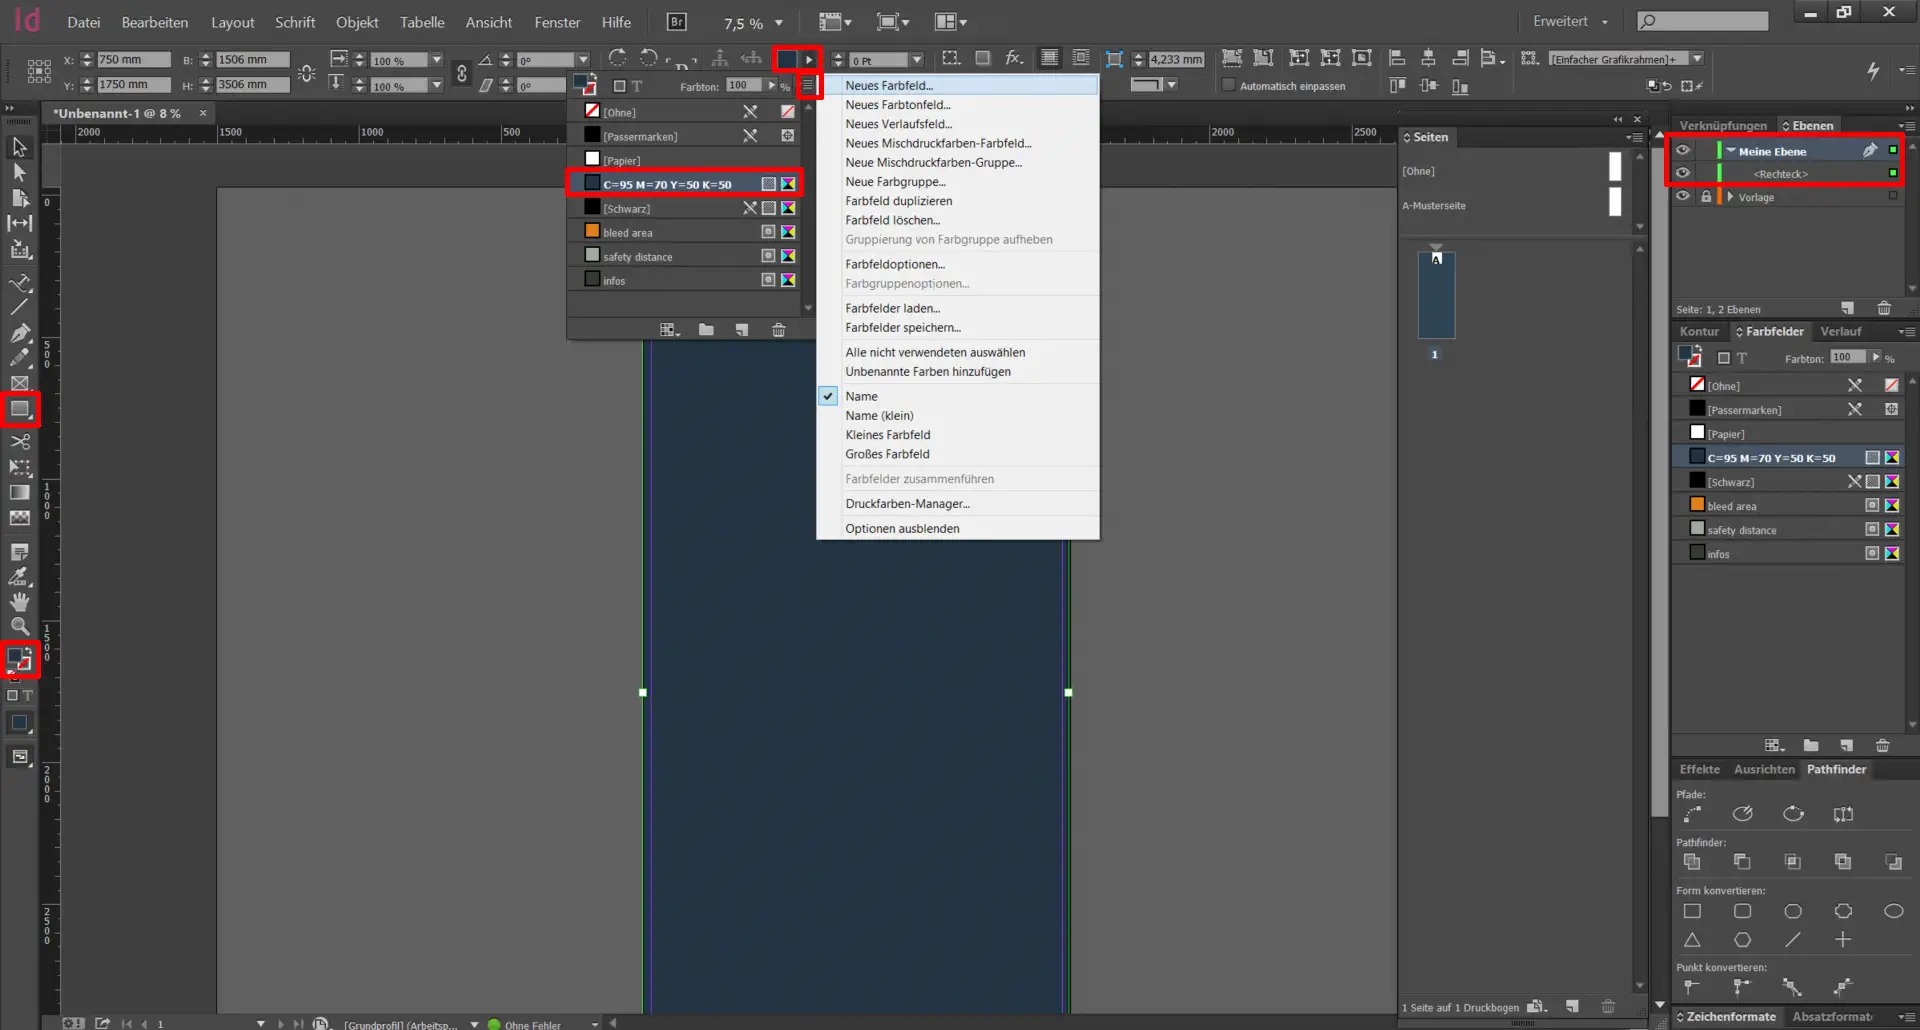The image size is (1920, 1030).
Task: Select the Rectangle tool in toolbox
Action: 20,409
